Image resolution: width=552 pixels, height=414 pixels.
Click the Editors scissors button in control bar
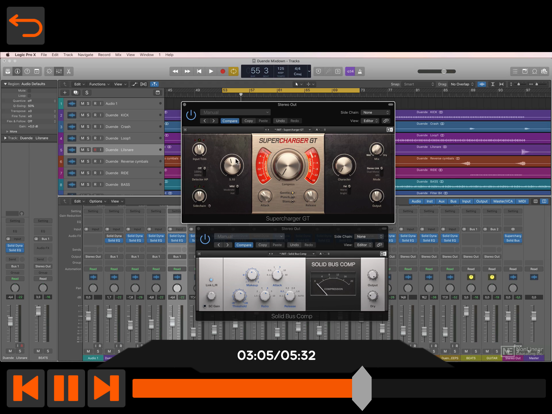tap(69, 71)
